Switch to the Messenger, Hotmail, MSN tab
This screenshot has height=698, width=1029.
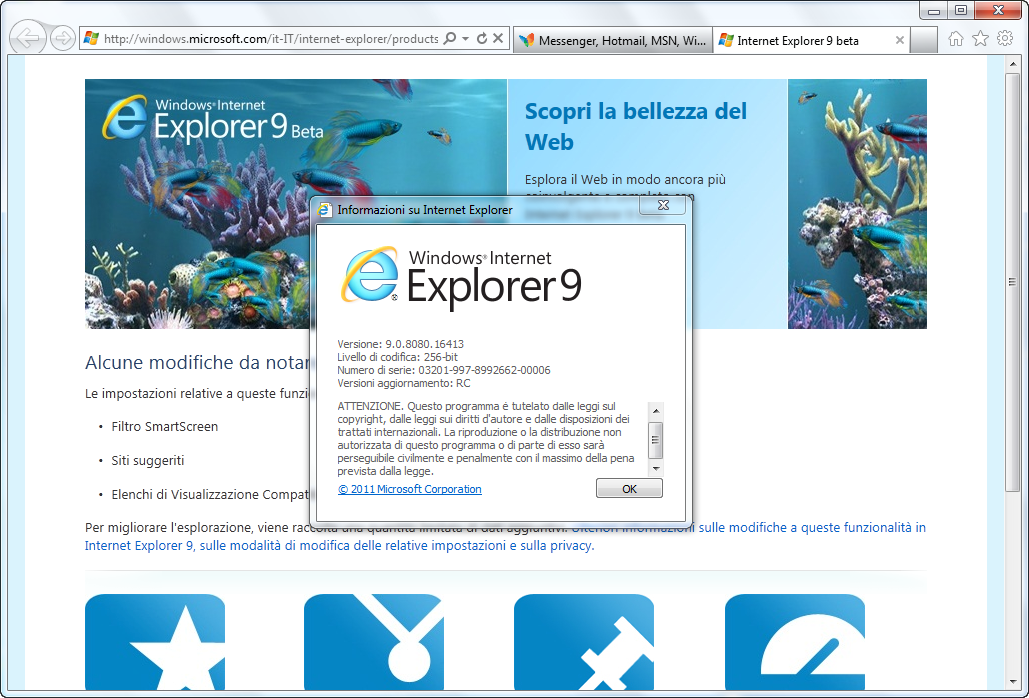tap(613, 41)
